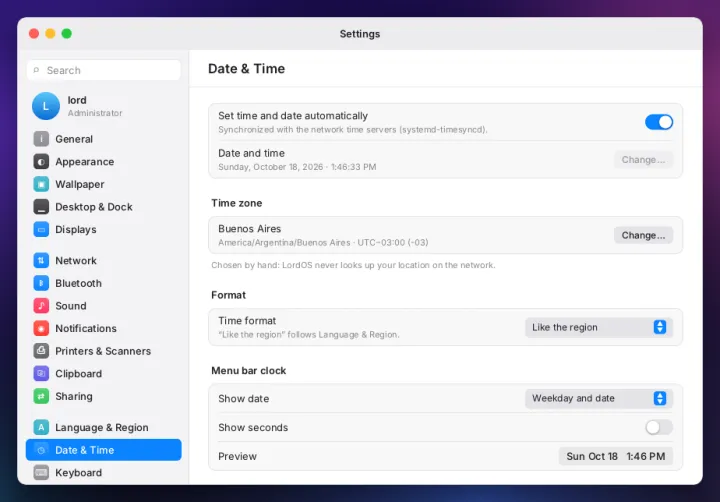Click the Desktop & Dock icon
This screenshot has width=720, height=502.
[x=41, y=207]
